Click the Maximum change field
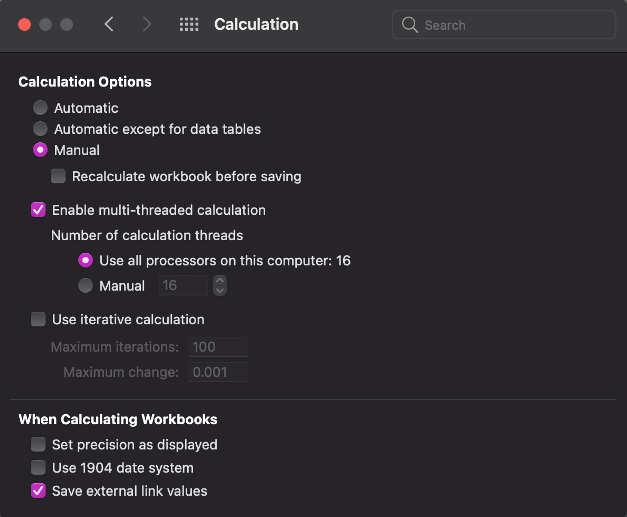 point(217,372)
